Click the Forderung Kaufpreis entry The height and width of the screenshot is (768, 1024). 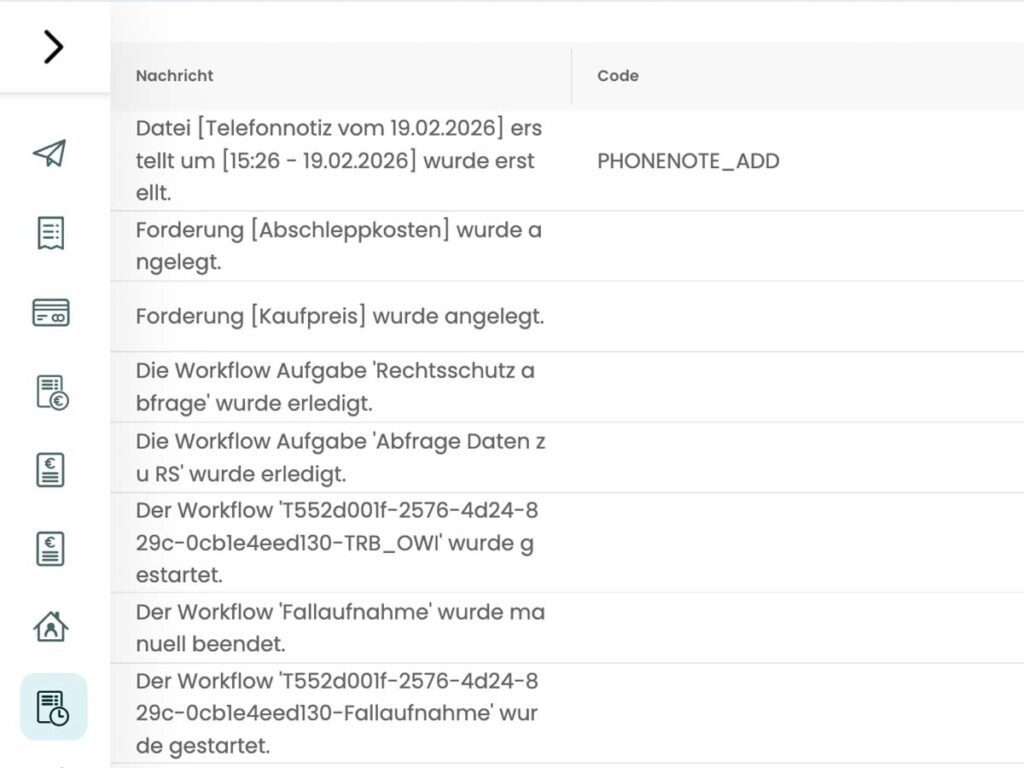[x=340, y=316]
